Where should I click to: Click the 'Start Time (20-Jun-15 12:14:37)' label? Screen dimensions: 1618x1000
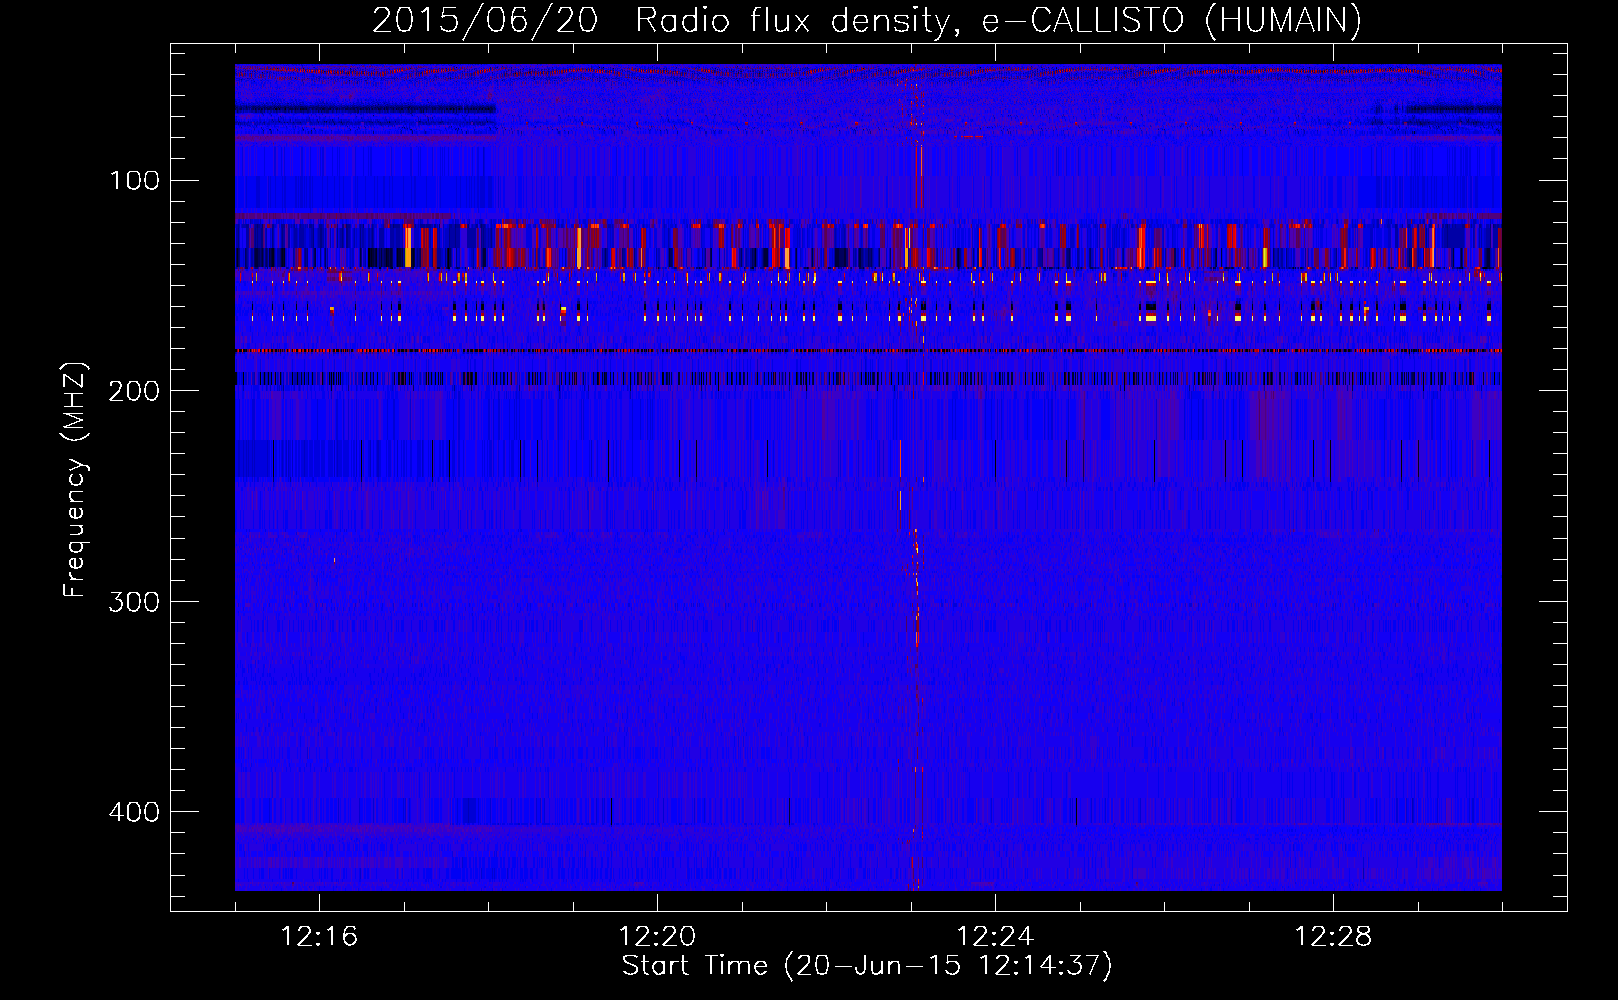[x=867, y=966]
